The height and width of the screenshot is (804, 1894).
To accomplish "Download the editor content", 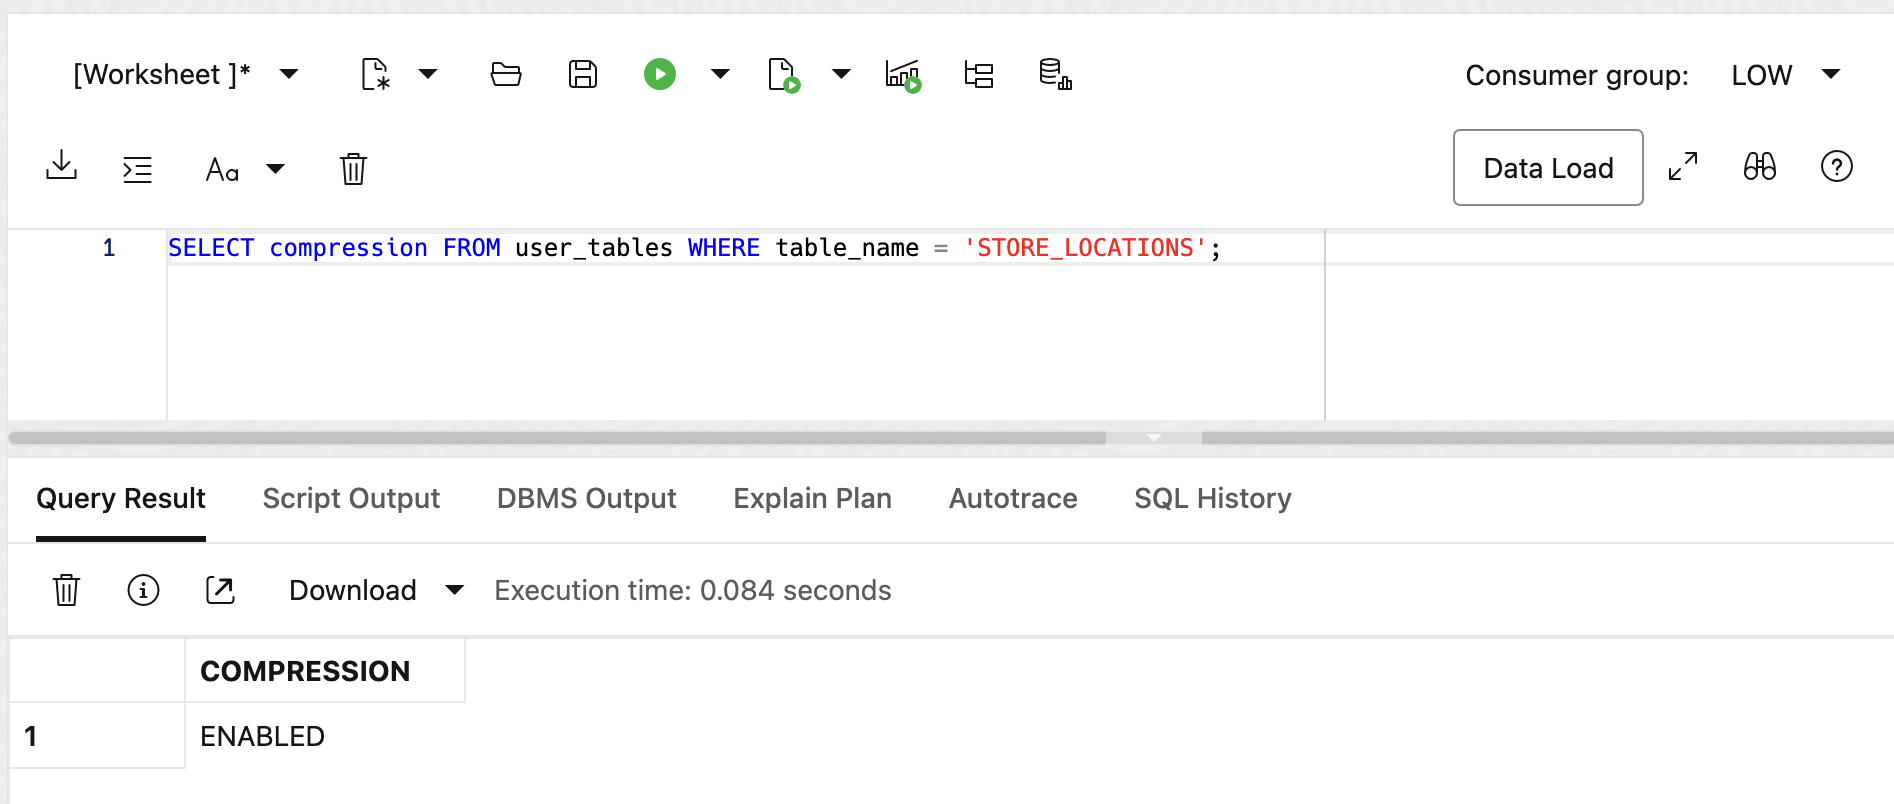I will (x=61, y=166).
